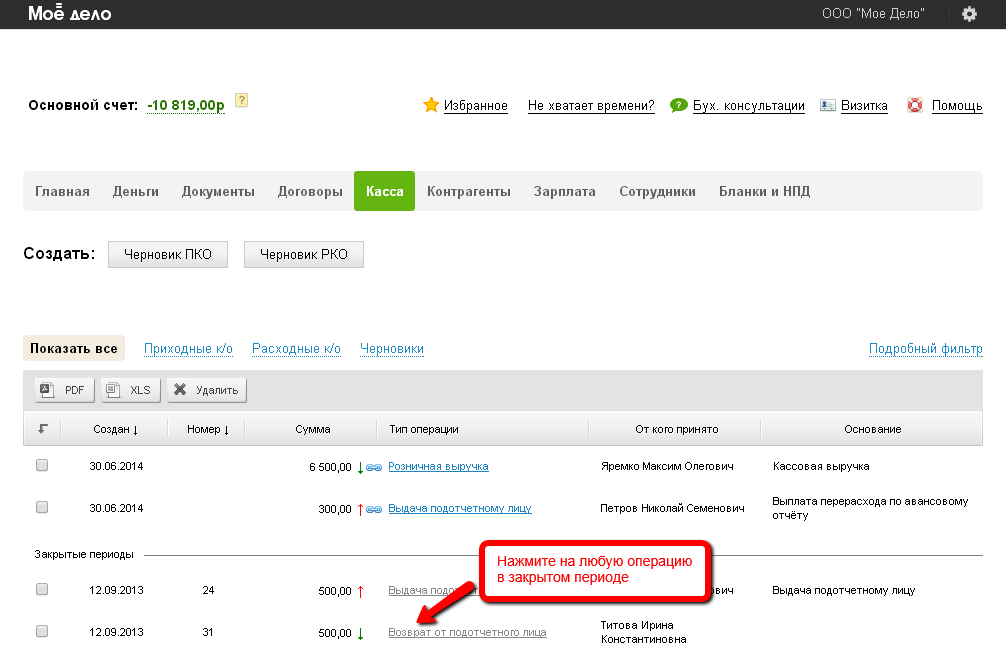The width and height of the screenshot is (1006, 659).
Task: Open Возврат от подотчетного лица operation
Action: [x=467, y=632]
